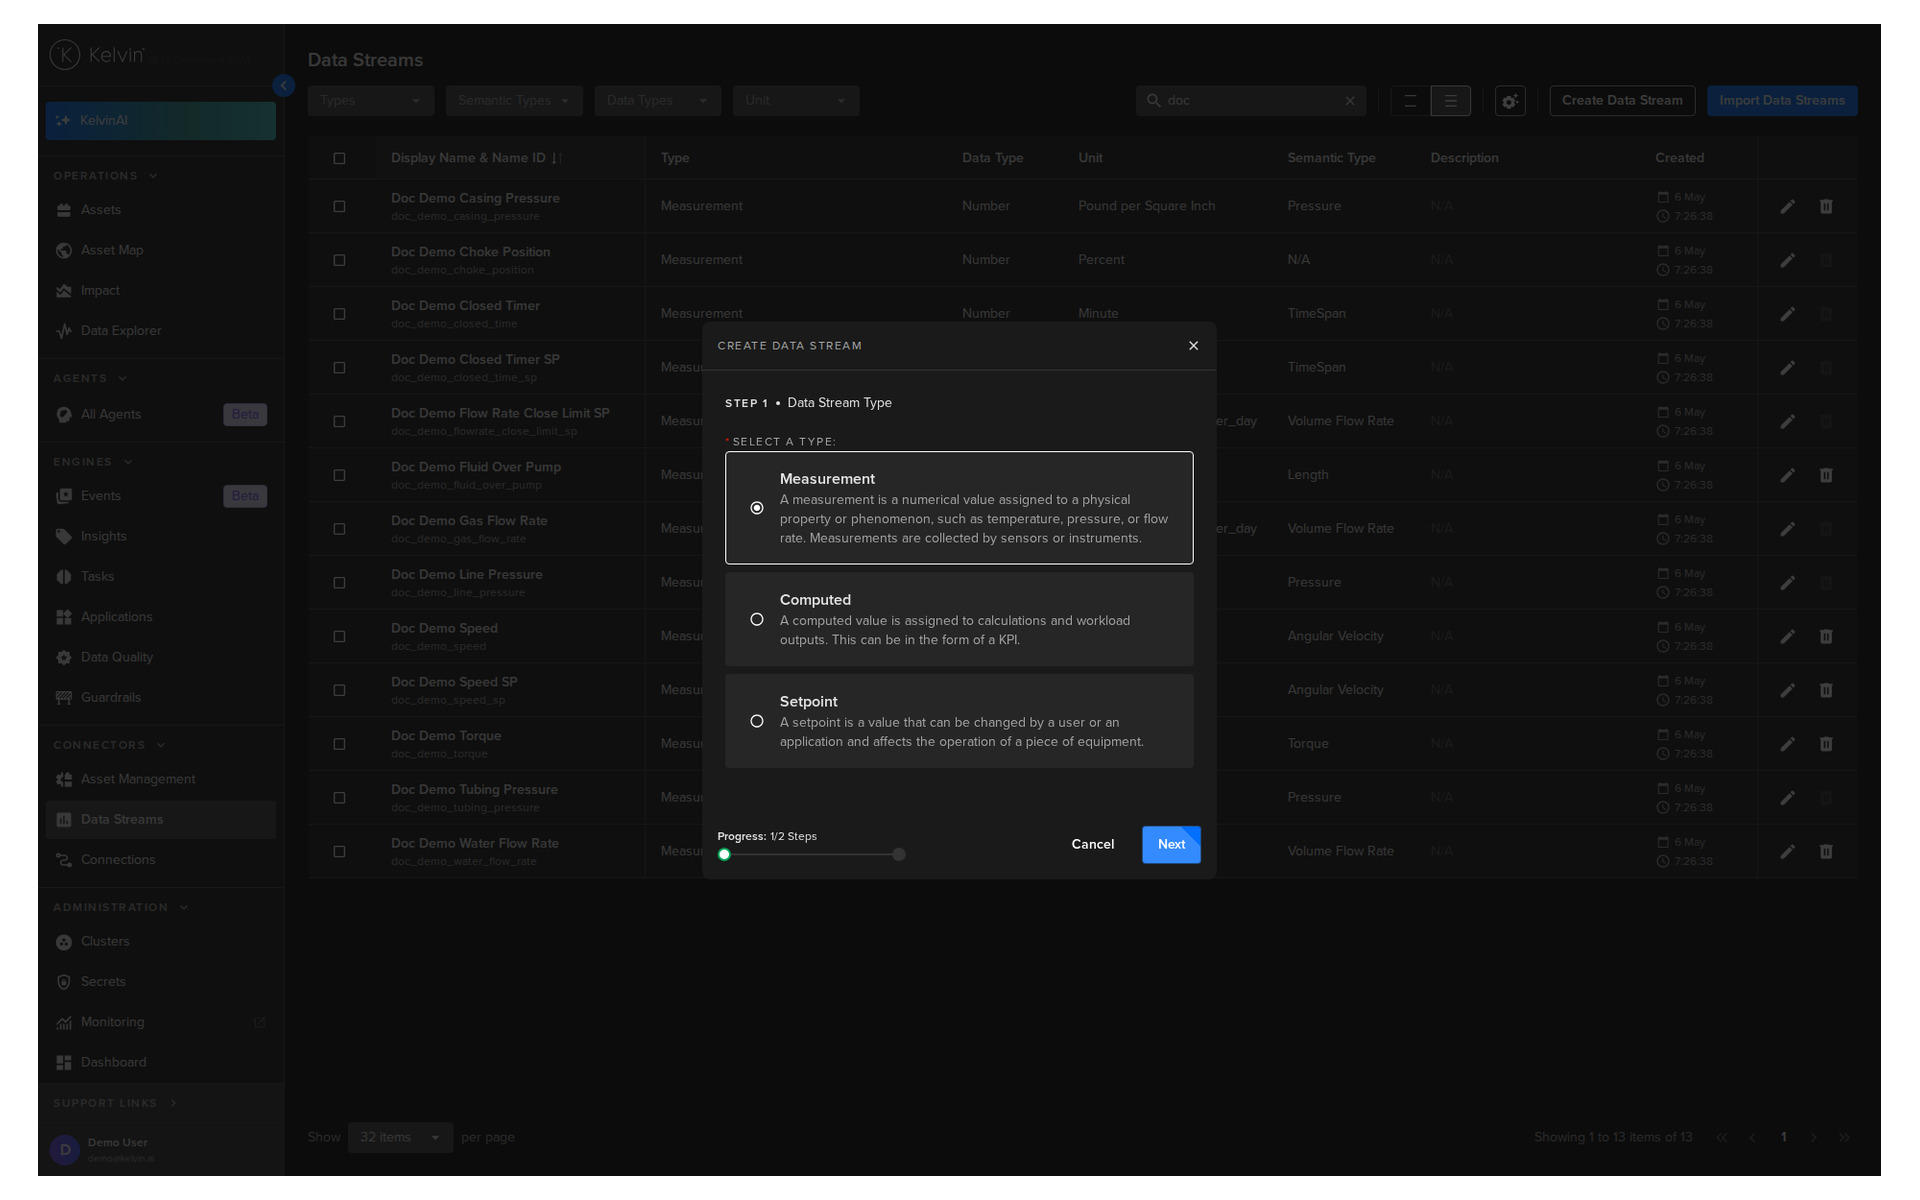Select the Setpoint type radio button
Viewport: 1920px width, 1200px height.
(x=757, y=721)
